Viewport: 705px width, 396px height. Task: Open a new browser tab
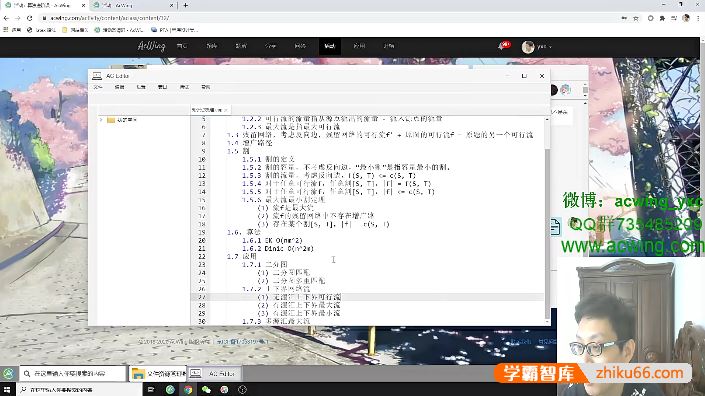click(x=185, y=5)
